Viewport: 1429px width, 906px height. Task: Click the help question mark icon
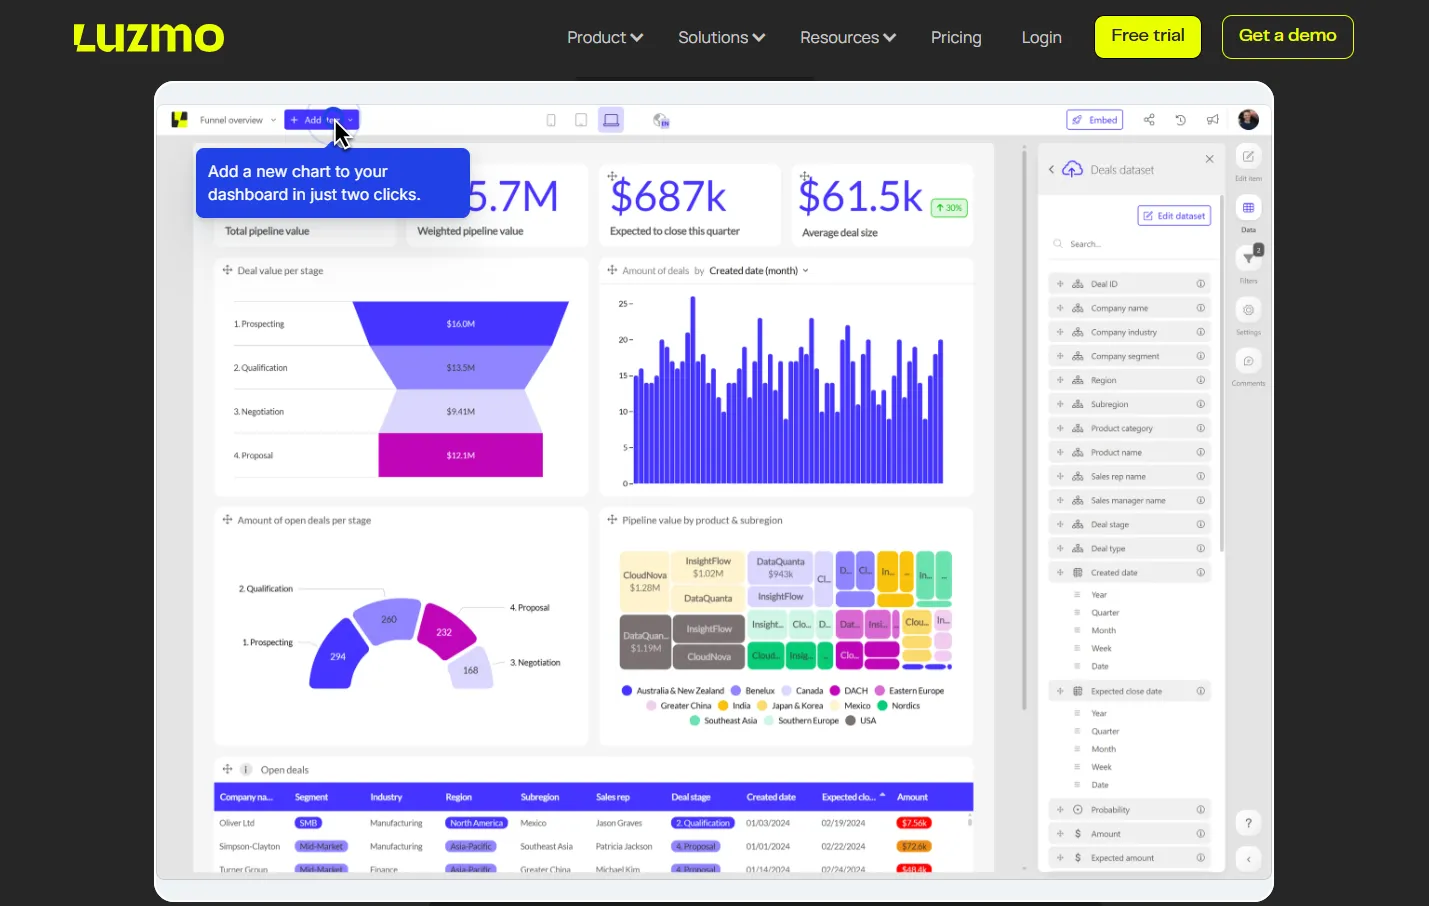1248,823
